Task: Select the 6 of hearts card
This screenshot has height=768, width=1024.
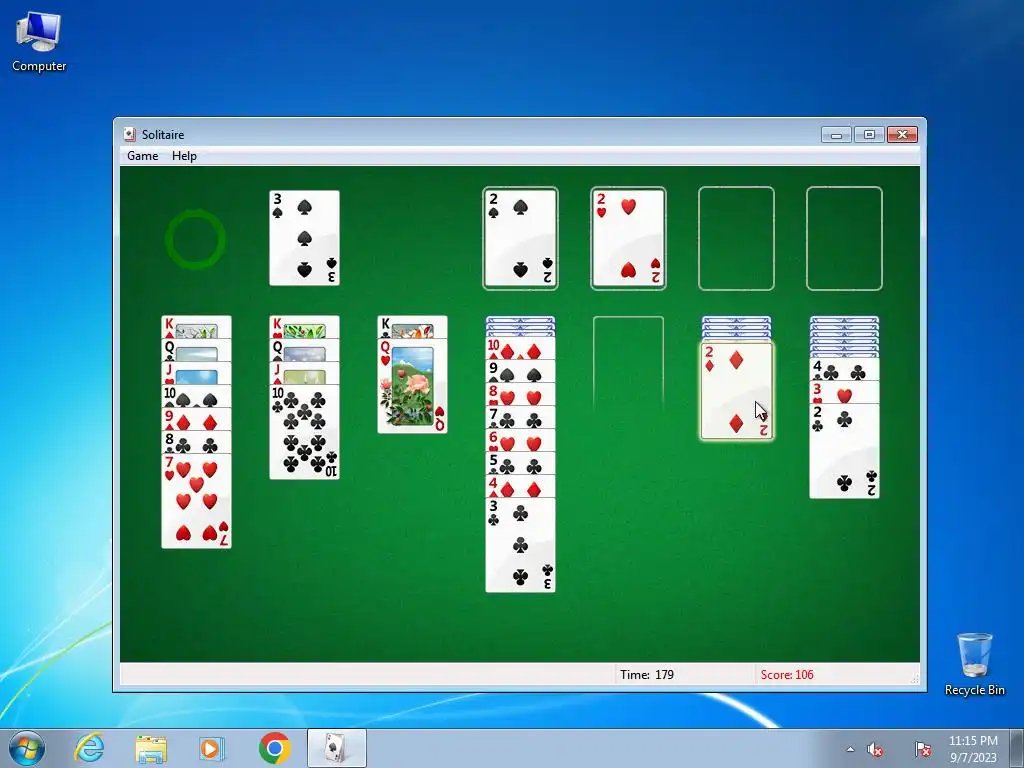Action: click(520, 441)
